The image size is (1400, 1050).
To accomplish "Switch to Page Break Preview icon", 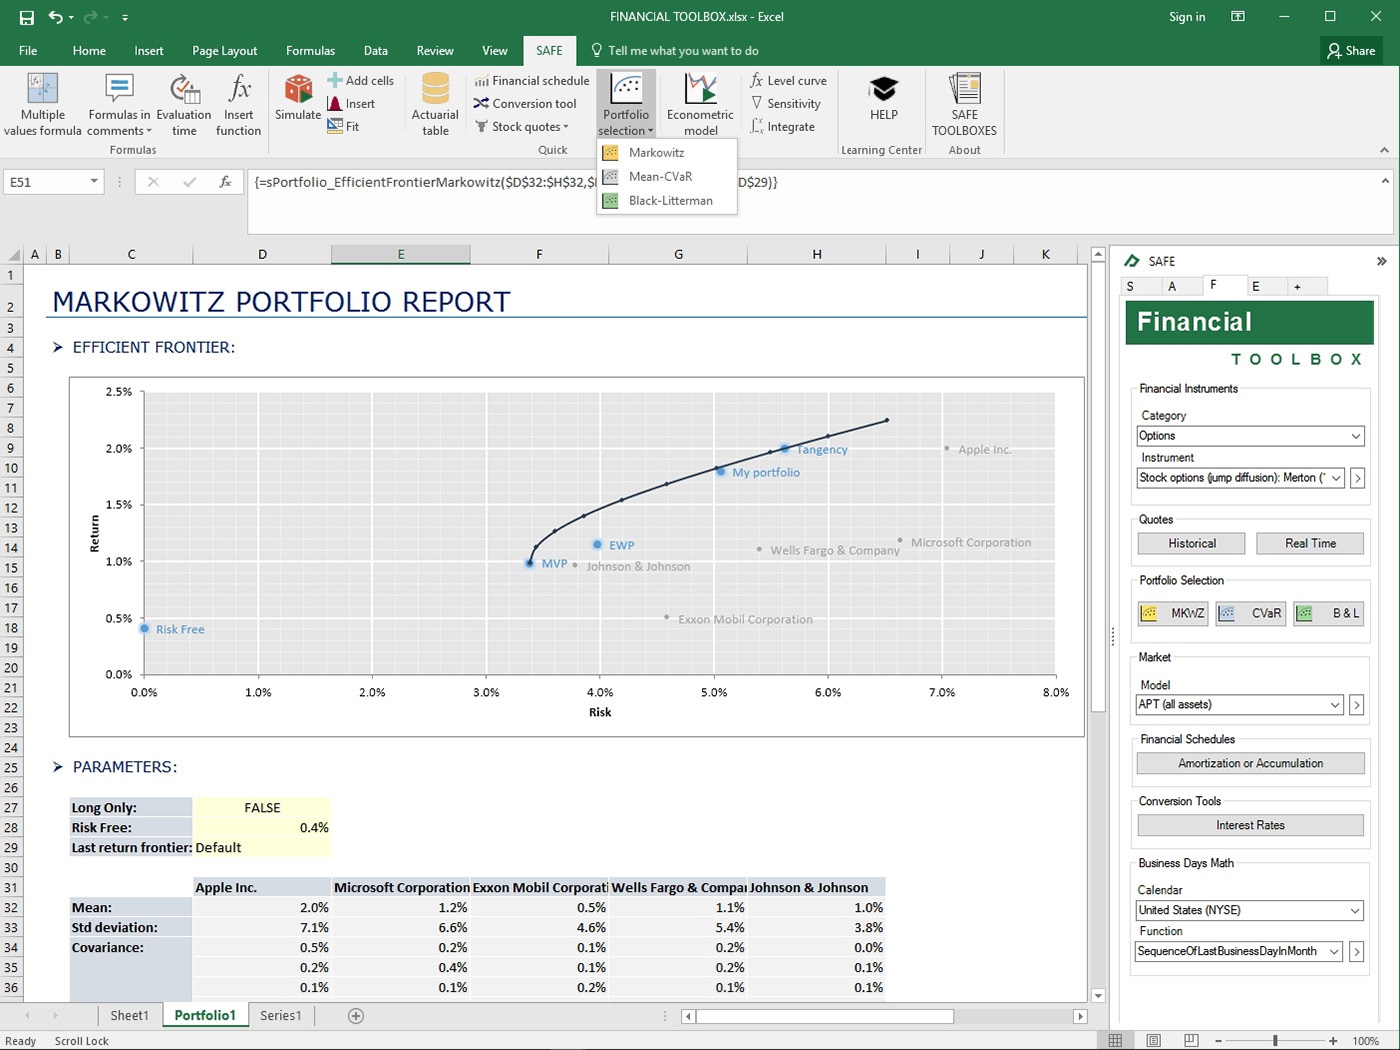I will (x=1191, y=1041).
